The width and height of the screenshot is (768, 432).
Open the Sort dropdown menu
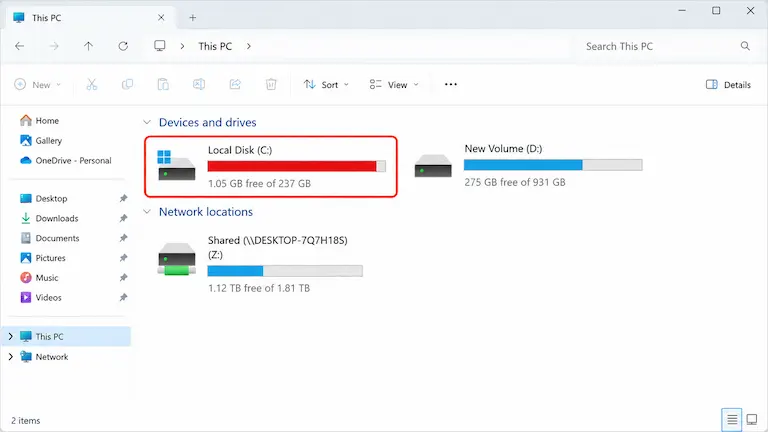click(x=326, y=84)
